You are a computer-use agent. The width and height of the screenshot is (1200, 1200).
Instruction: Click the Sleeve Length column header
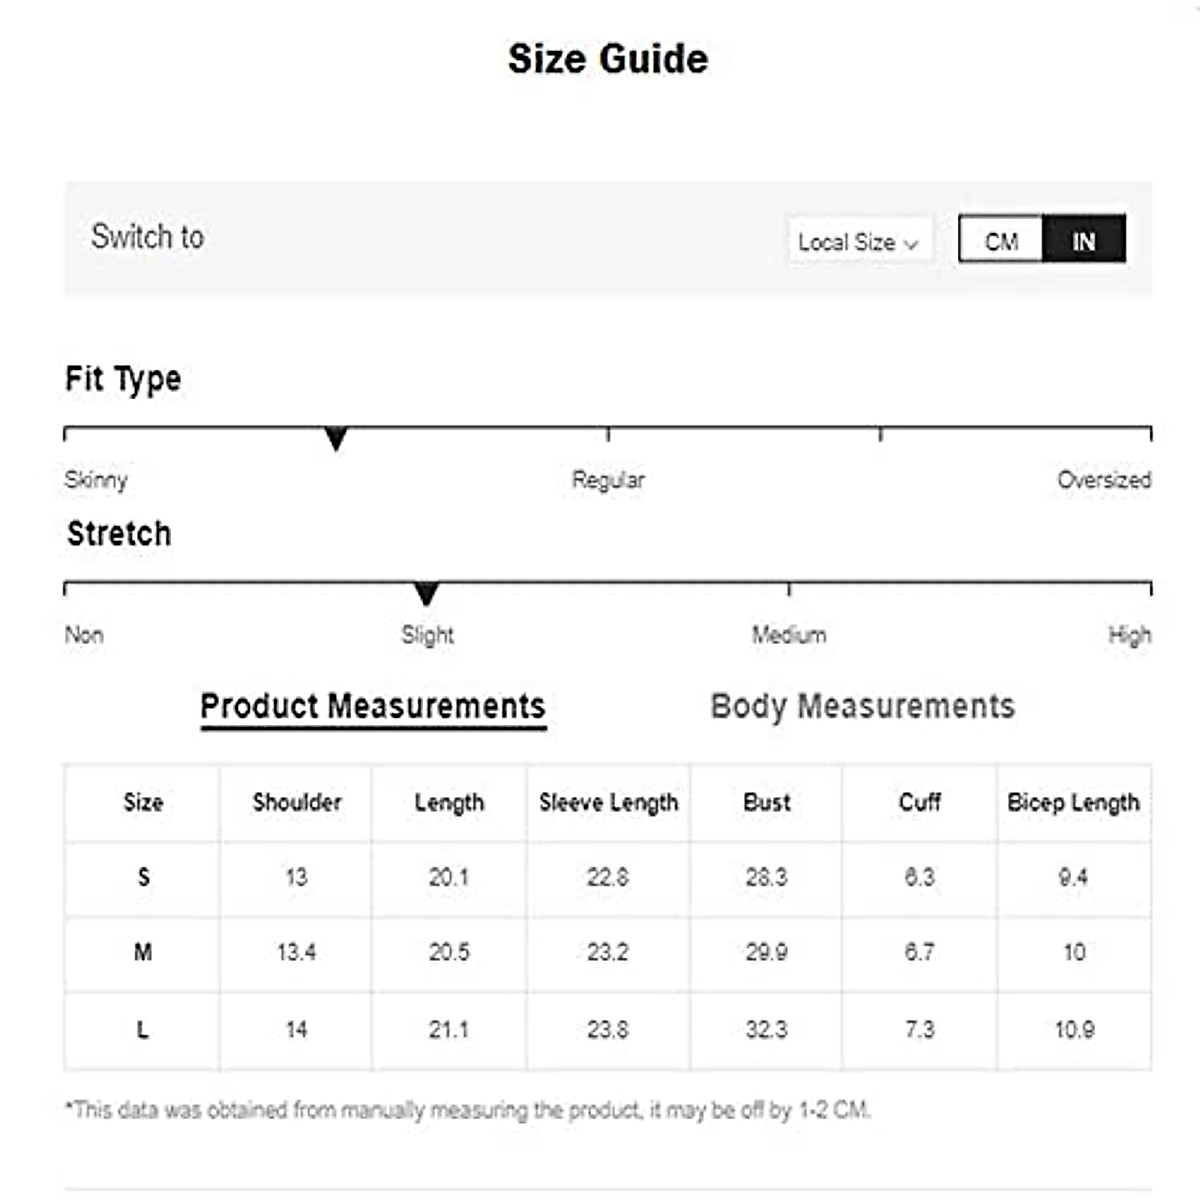pos(608,802)
